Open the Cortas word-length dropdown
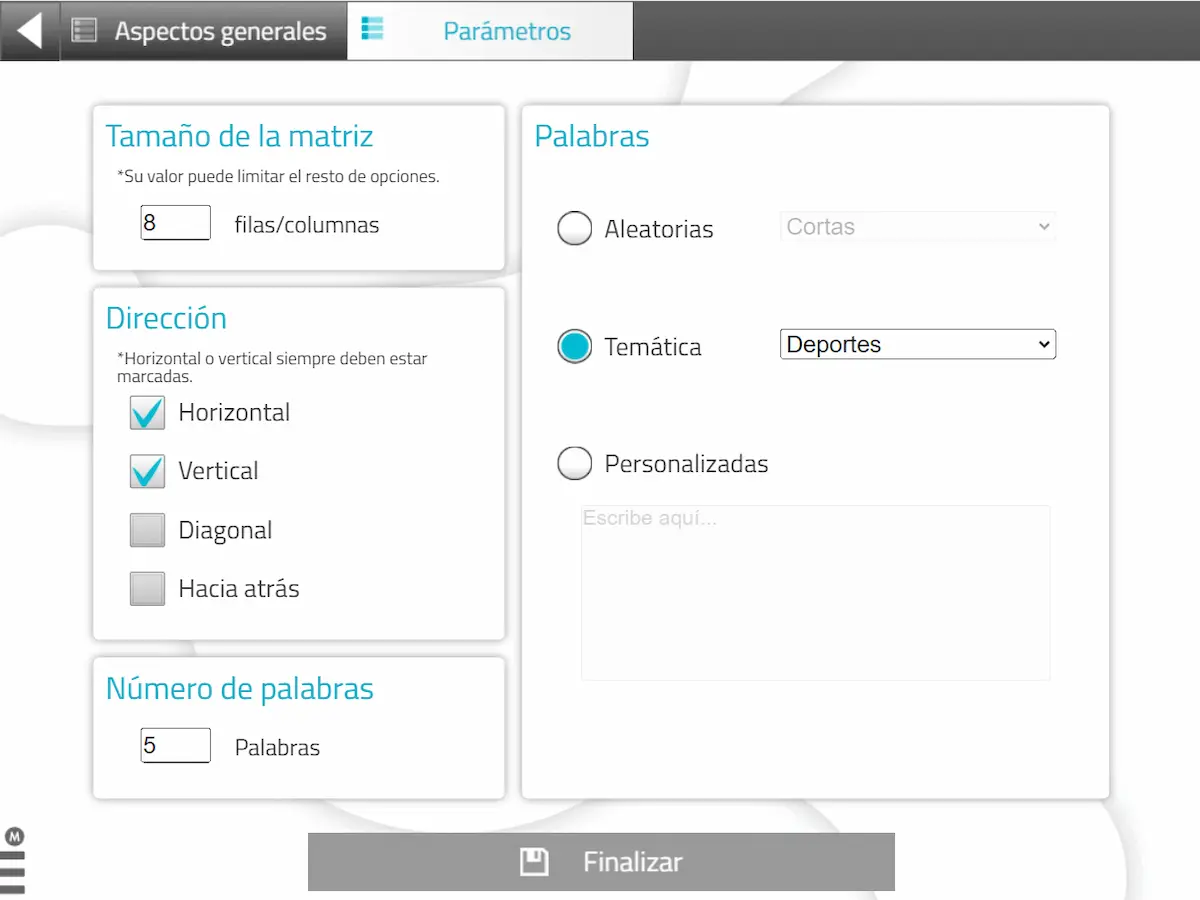1200x900 pixels. pyautogui.click(x=918, y=227)
